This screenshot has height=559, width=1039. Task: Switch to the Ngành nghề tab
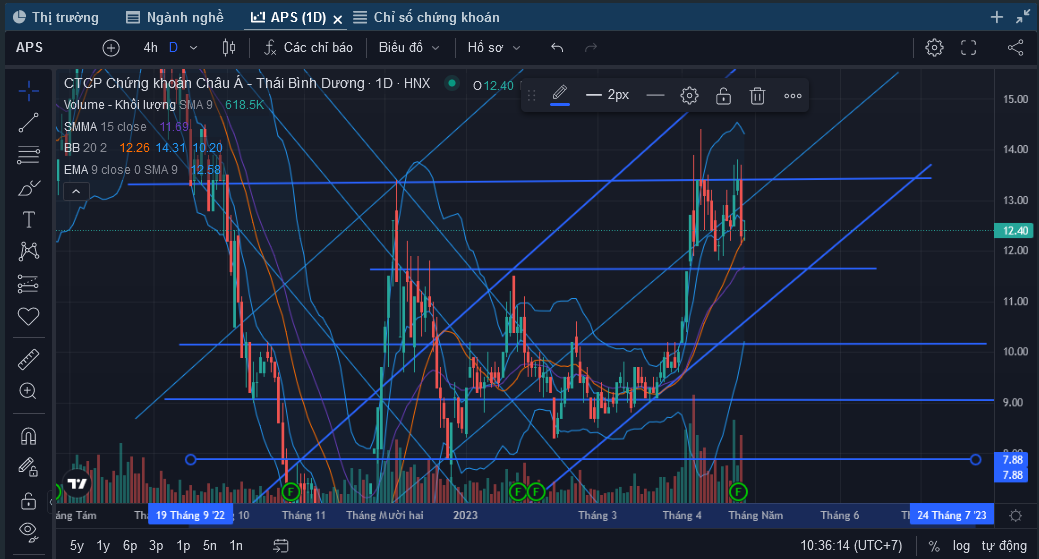(x=175, y=17)
